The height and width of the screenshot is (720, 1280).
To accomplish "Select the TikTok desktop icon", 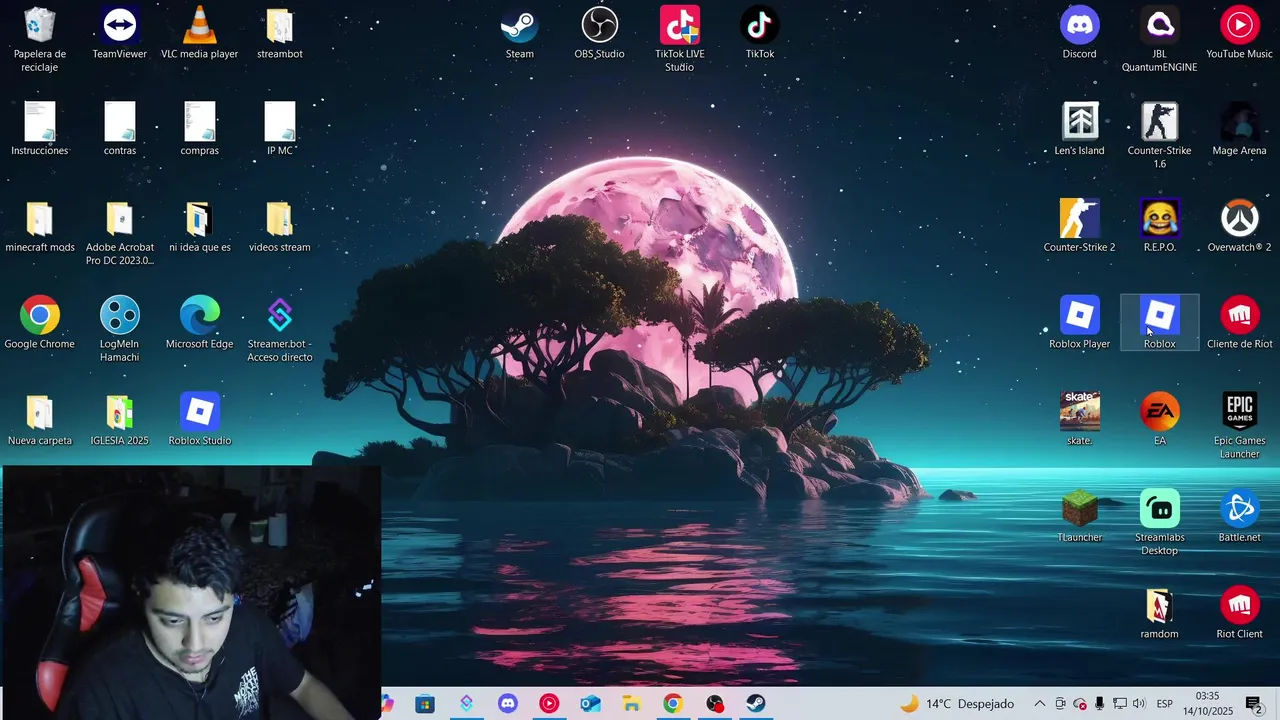I will 760,34.
